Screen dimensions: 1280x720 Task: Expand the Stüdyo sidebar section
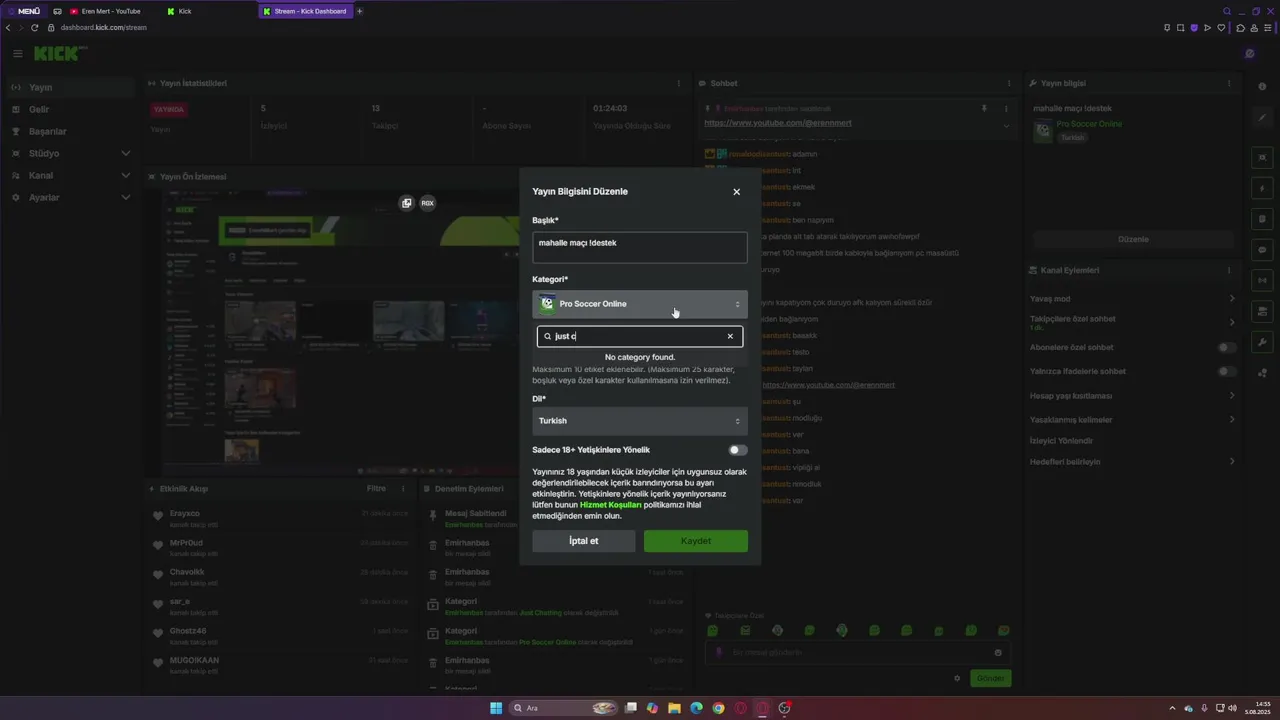70,154
